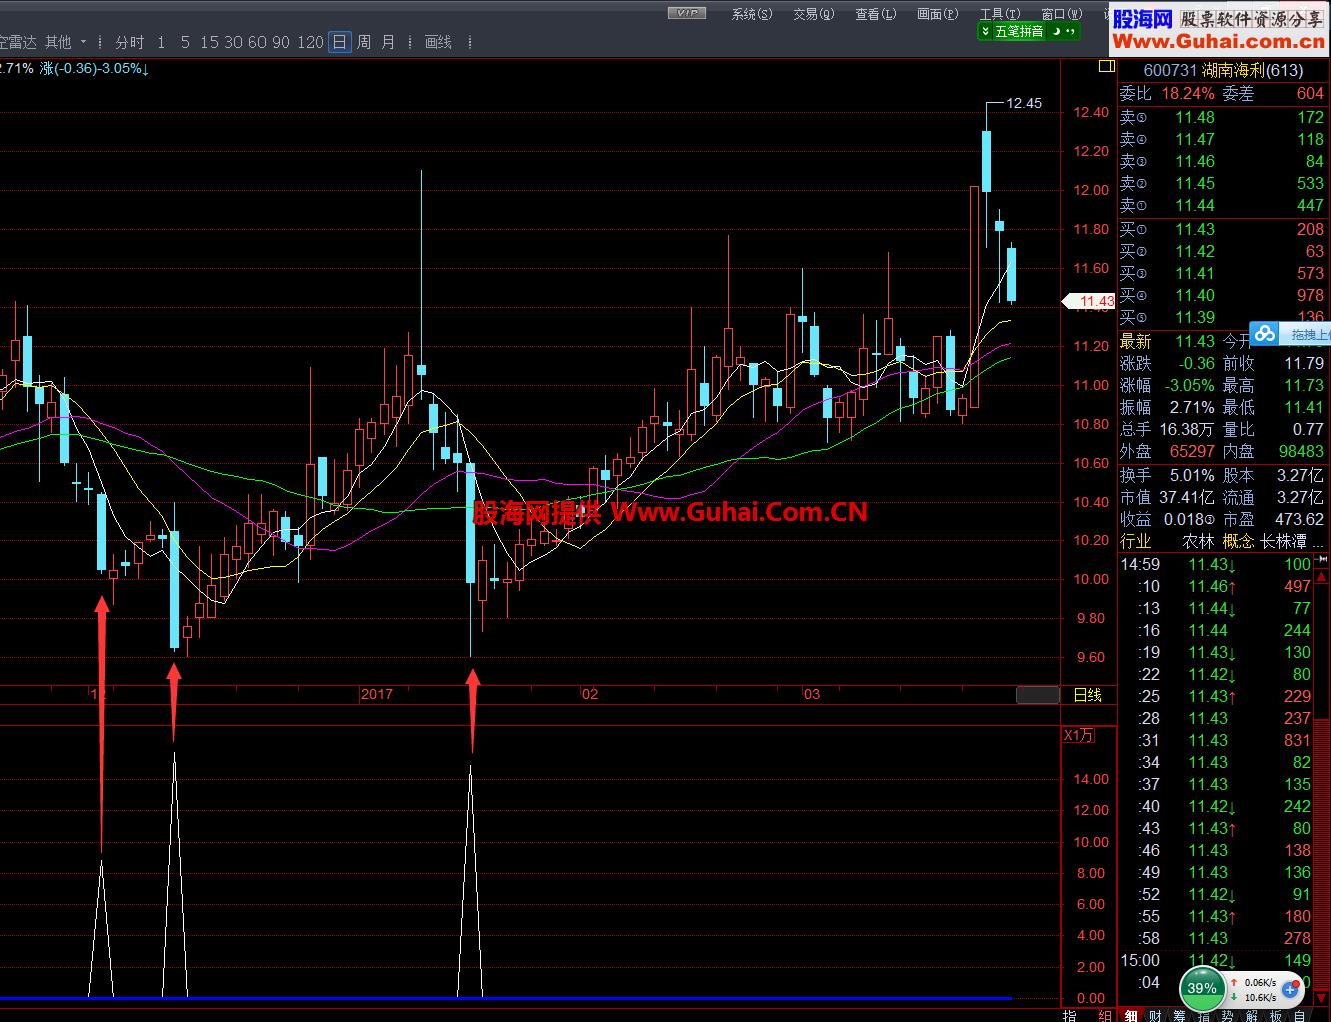Click the Baidu cloud upload icon
This screenshot has width=1331, height=1022.
[1266, 334]
